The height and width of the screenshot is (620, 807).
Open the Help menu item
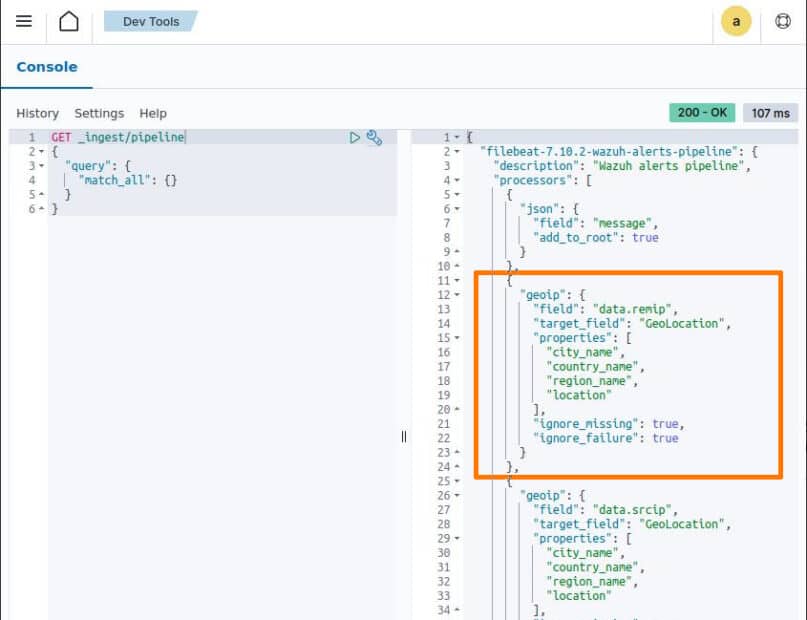(x=153, y=113)
